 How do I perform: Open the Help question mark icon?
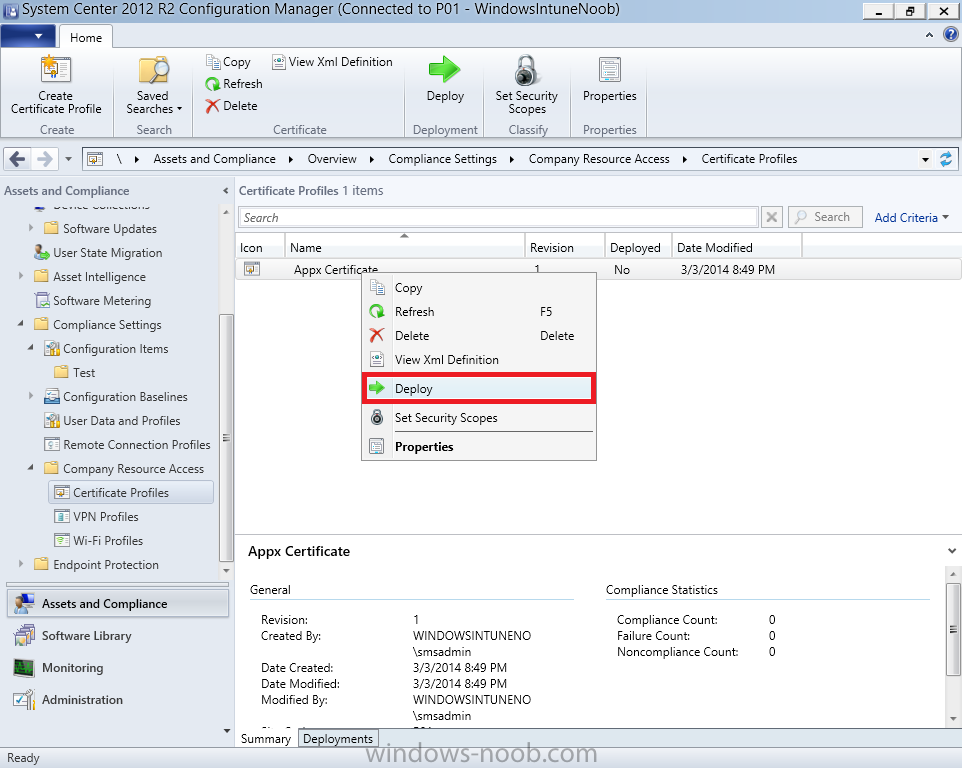coord(950,35)
